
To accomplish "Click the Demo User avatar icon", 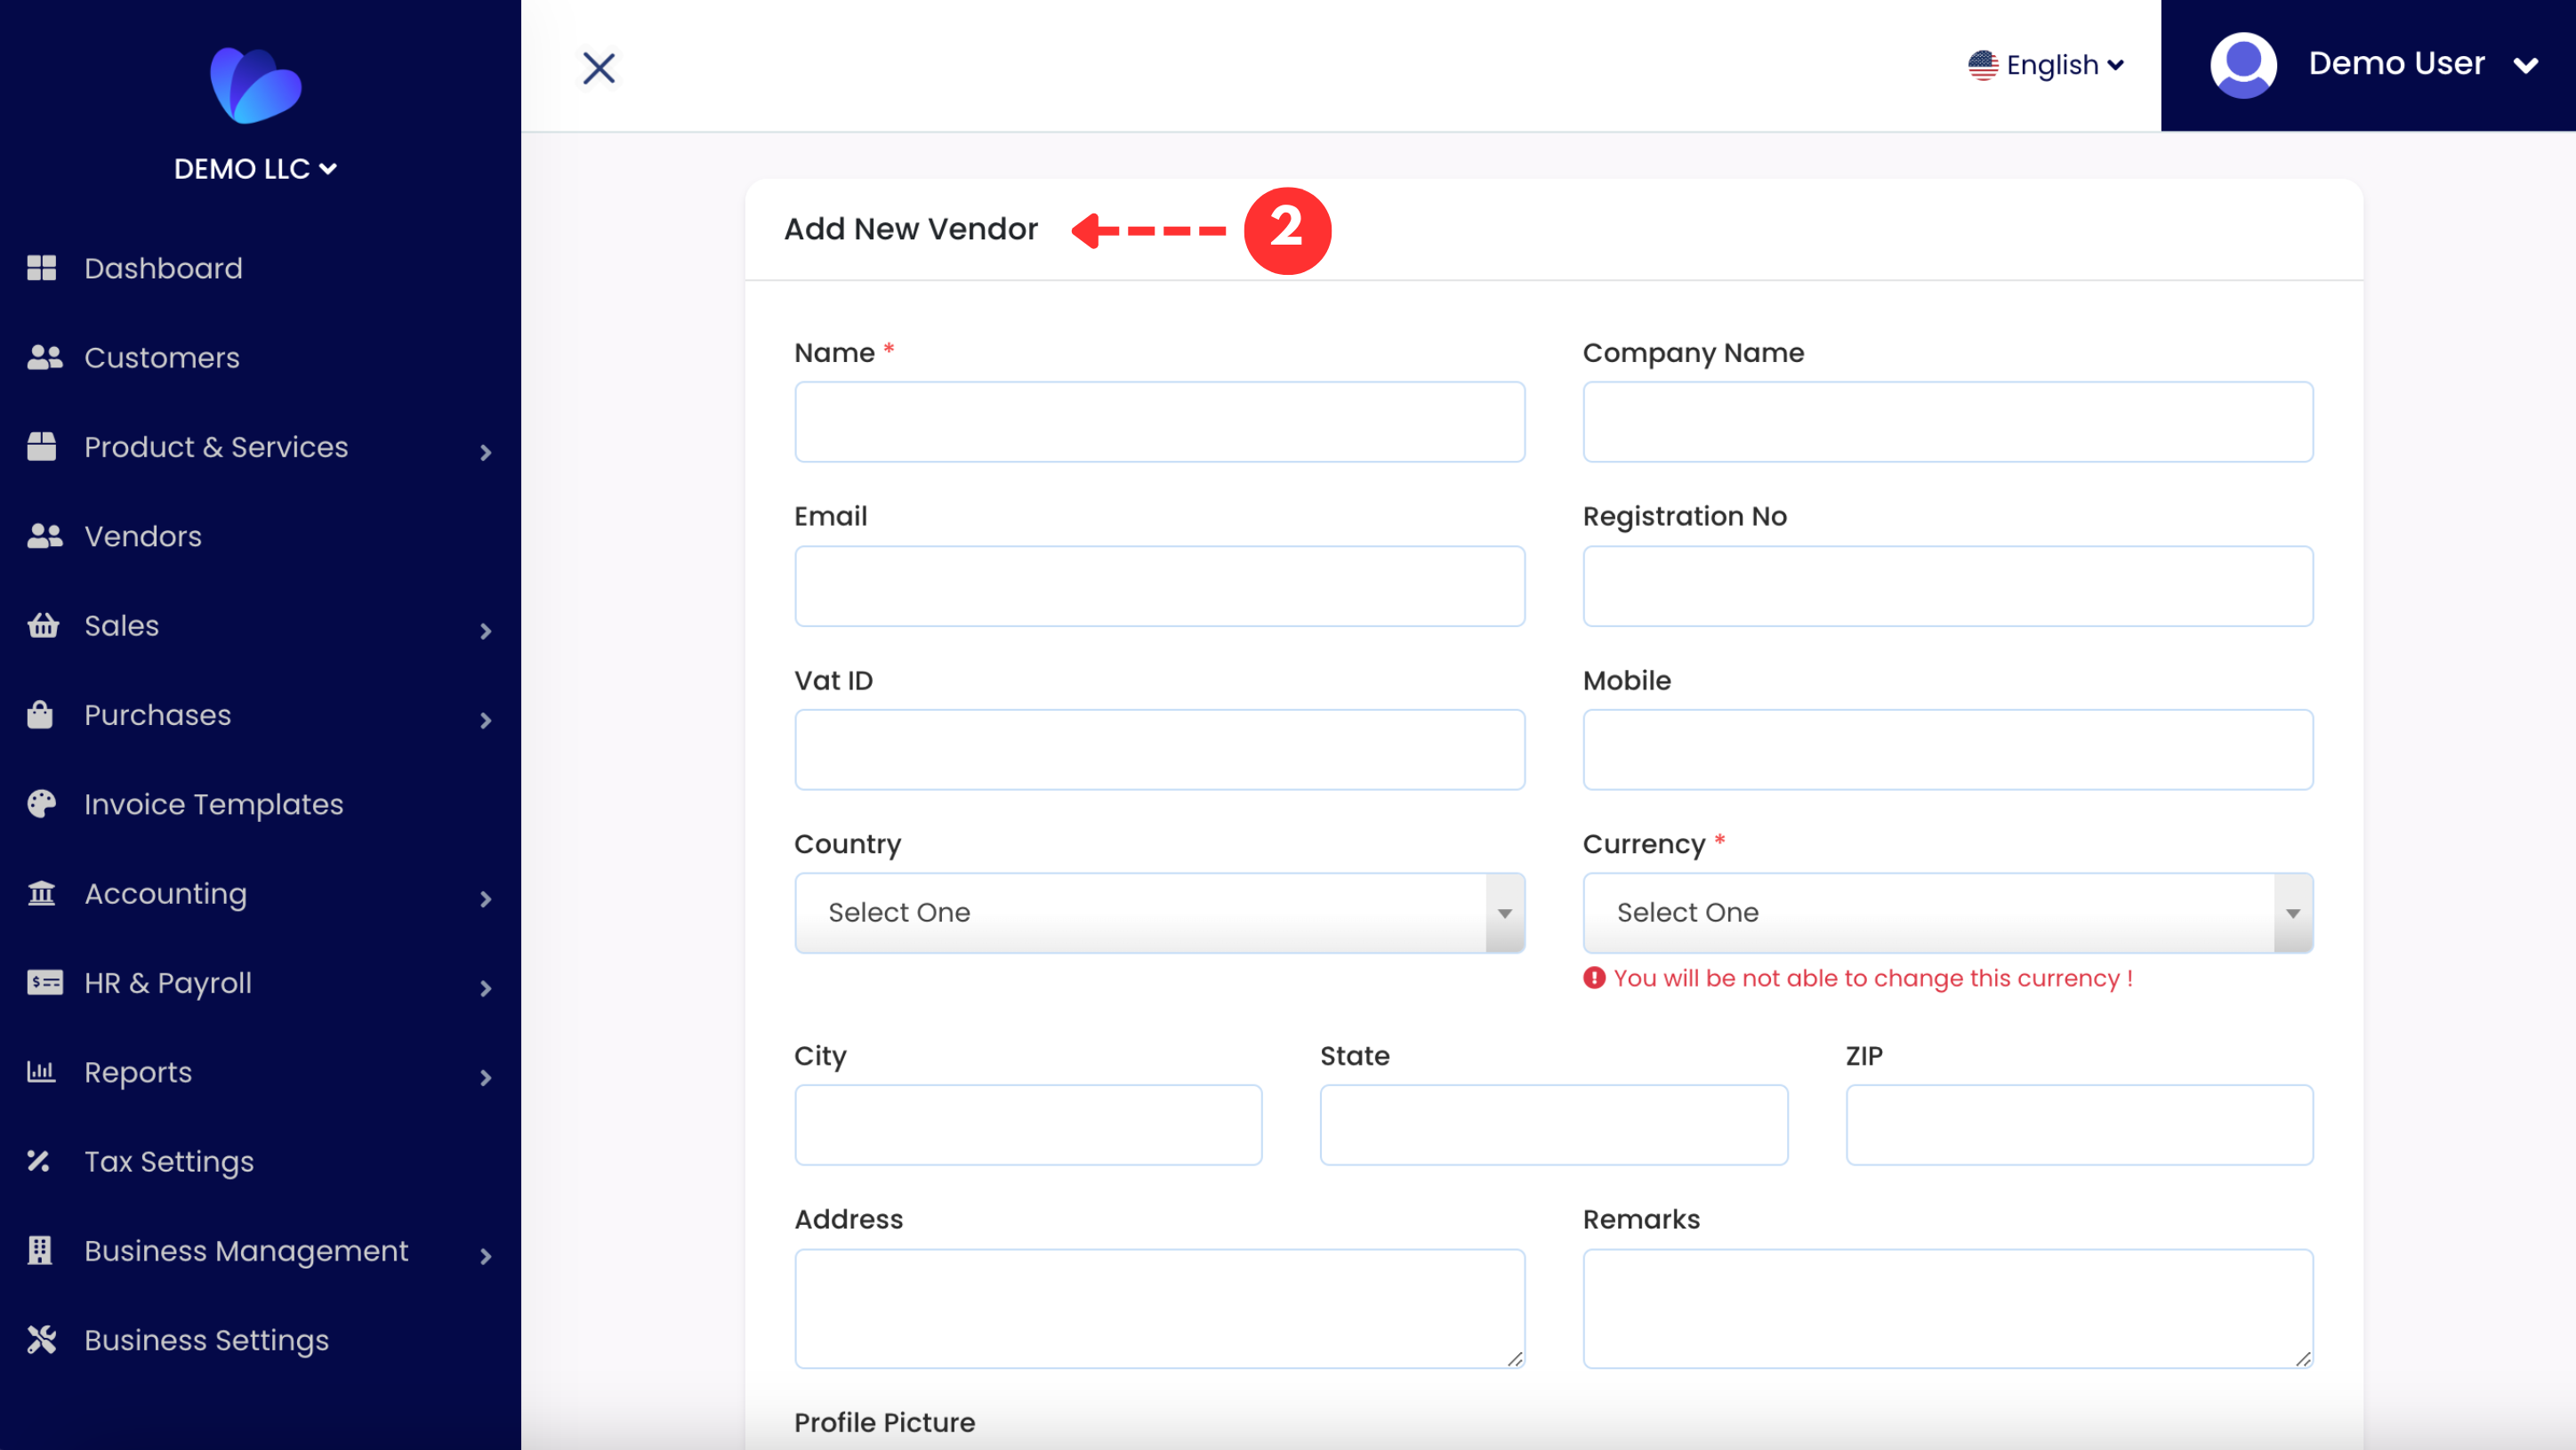I will point(2243,65).
